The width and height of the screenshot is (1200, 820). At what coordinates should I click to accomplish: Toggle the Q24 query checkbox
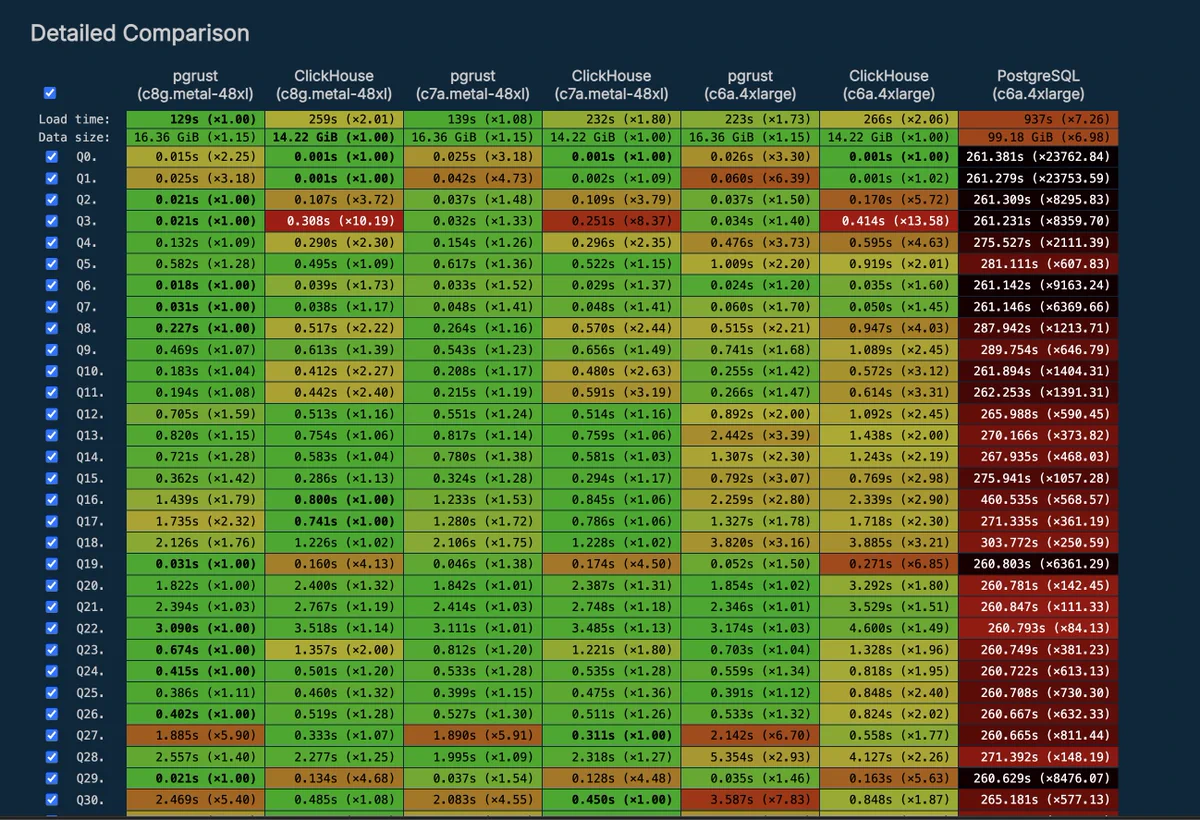tap(51, 671)
